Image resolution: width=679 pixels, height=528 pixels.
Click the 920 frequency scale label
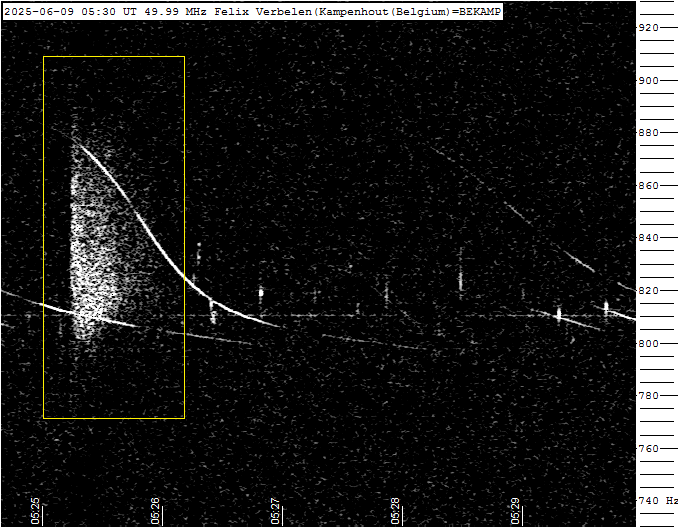649,28
